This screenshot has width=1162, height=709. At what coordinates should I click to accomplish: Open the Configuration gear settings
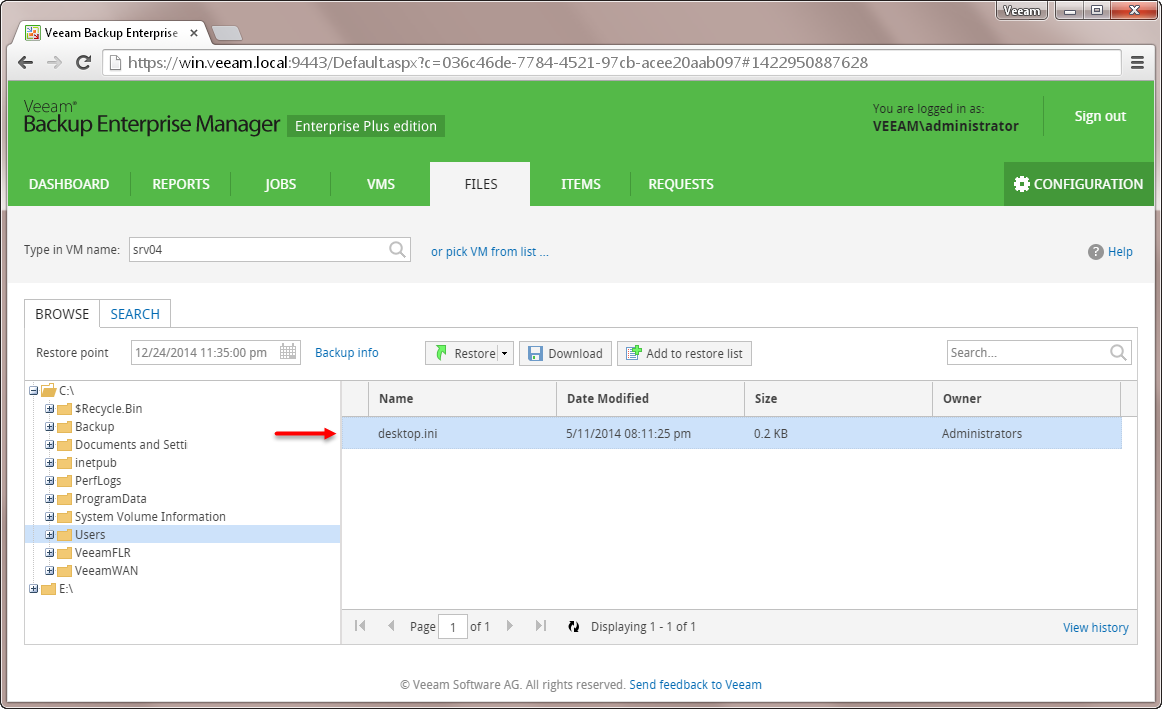(x=1078, y=184)
